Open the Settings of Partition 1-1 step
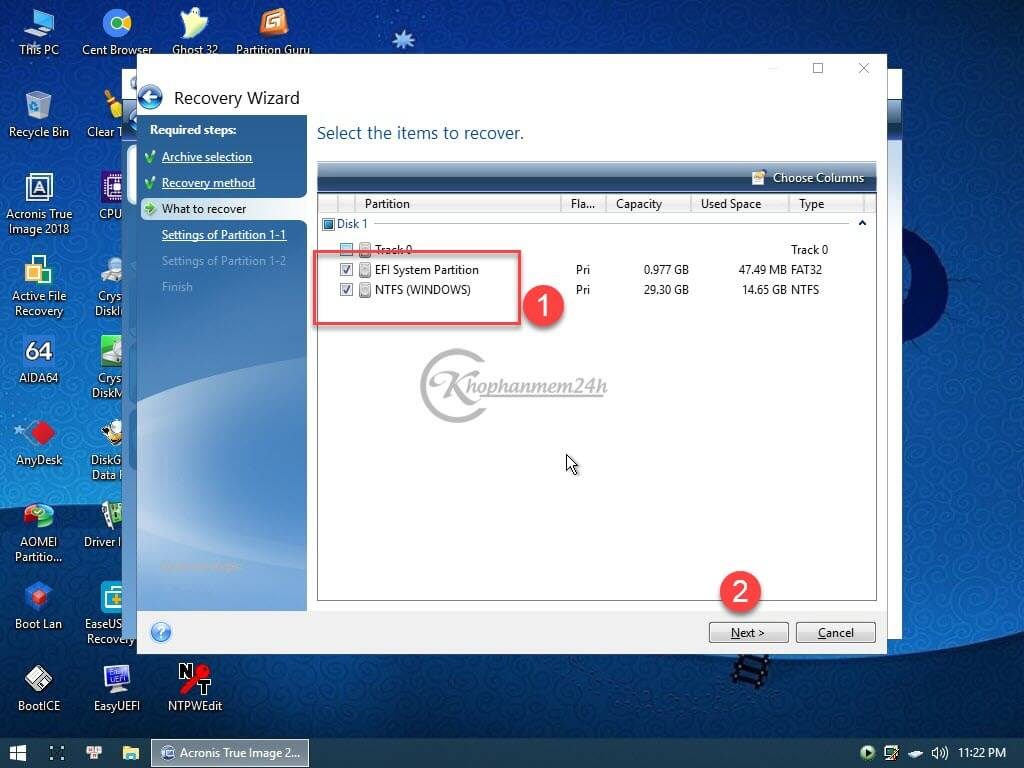Screen dimensions: 1024x768 coord(223,235)
